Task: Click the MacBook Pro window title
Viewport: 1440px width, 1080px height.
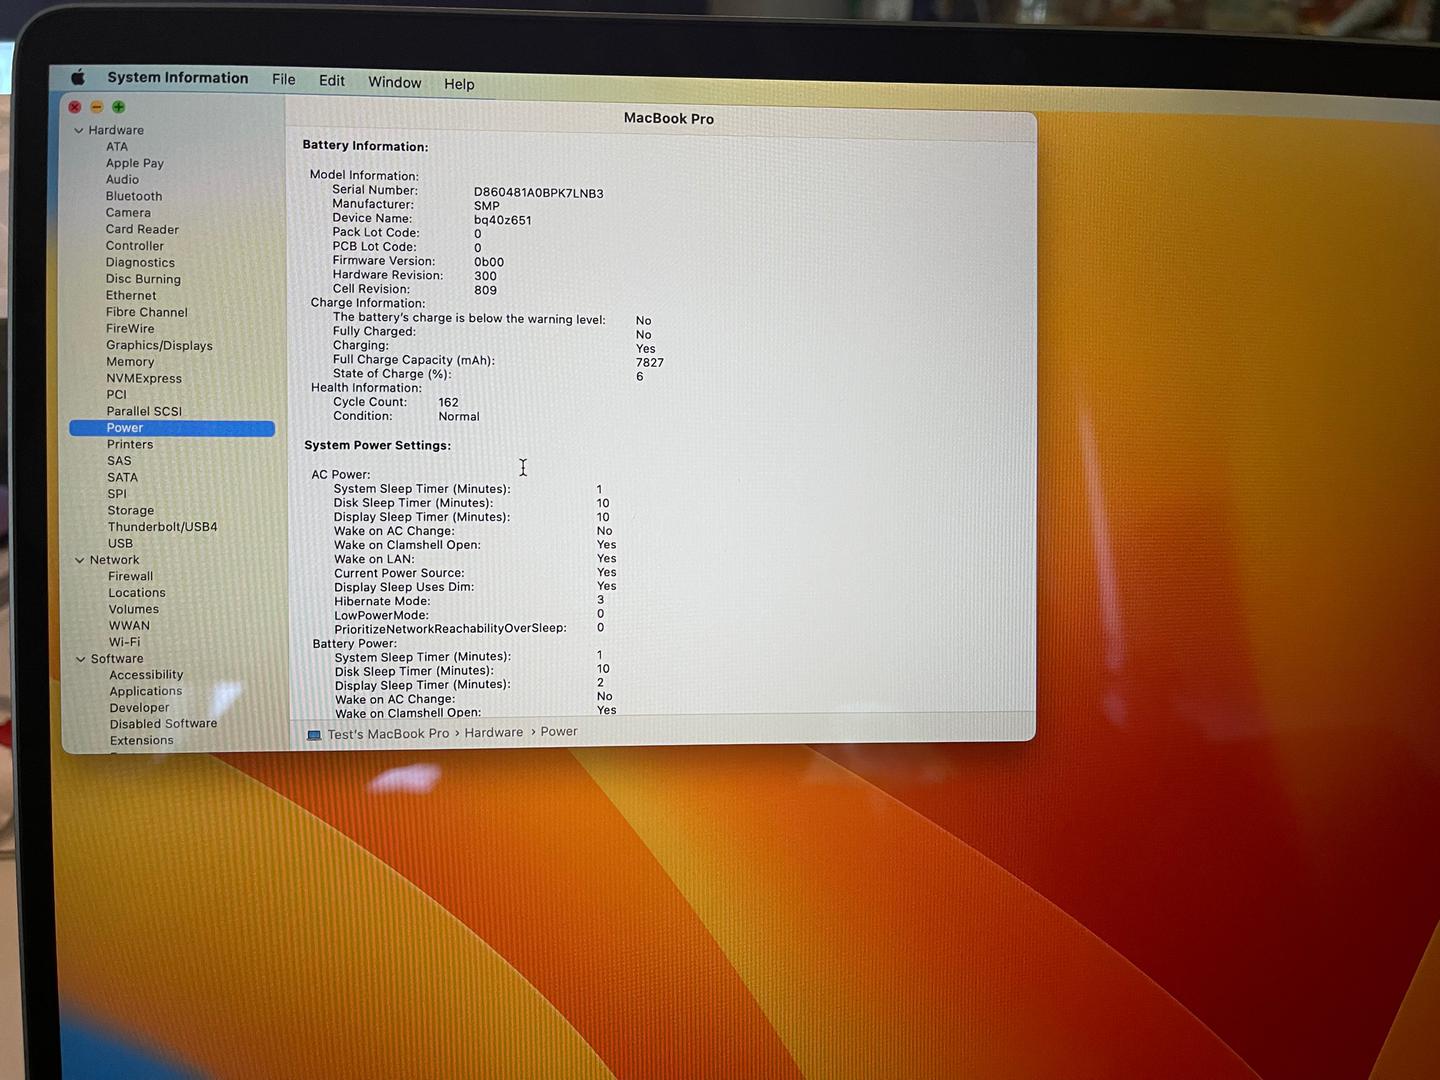Action: pyautogui.click(x=669, y=118)
